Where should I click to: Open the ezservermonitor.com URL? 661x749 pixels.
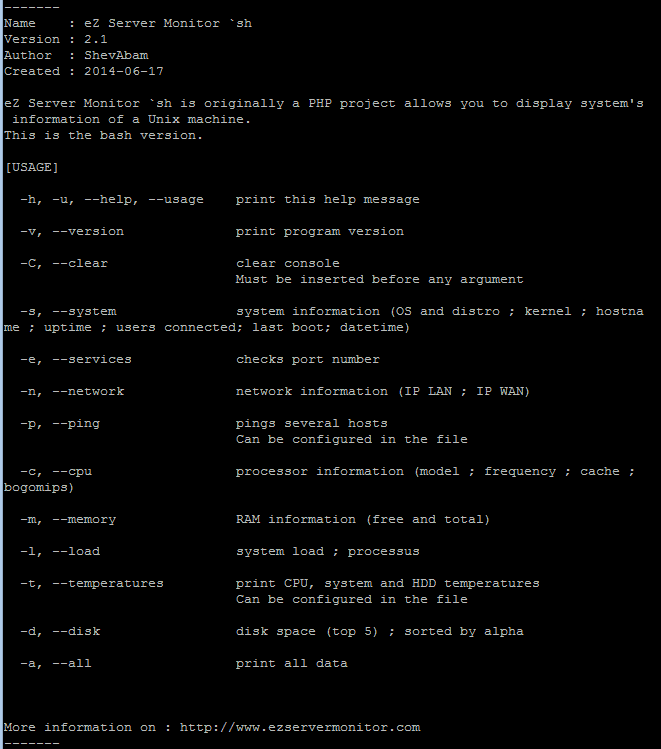click(x=300, y=728)
